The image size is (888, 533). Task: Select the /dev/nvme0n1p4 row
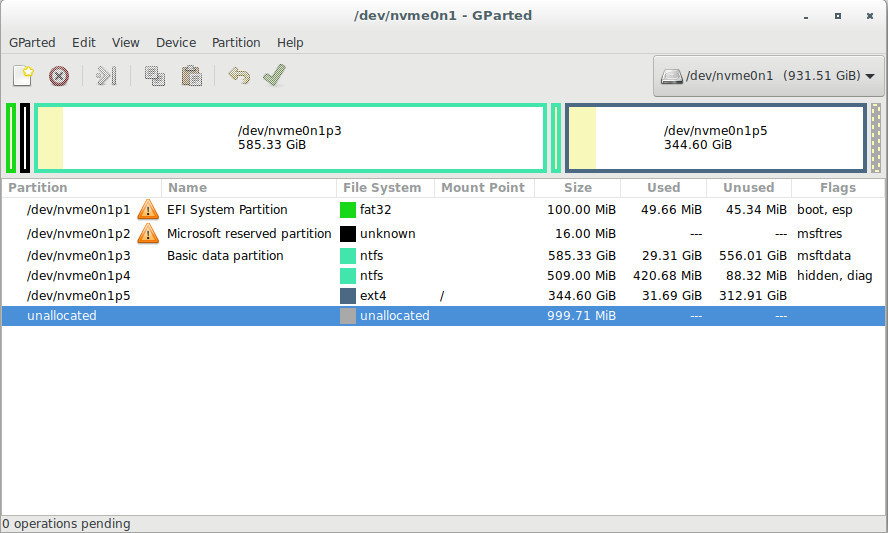[443, 276]
